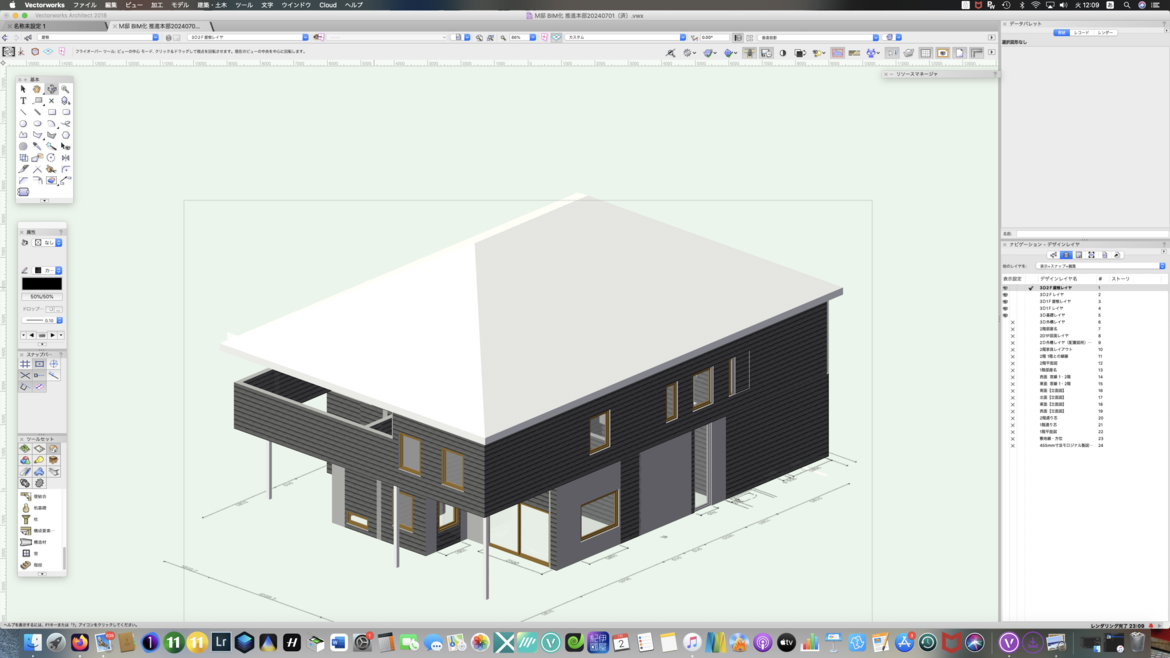Switch to the レコード tab in the Data palette
The image size is (1170, 658).
[x=1082, y=33]
